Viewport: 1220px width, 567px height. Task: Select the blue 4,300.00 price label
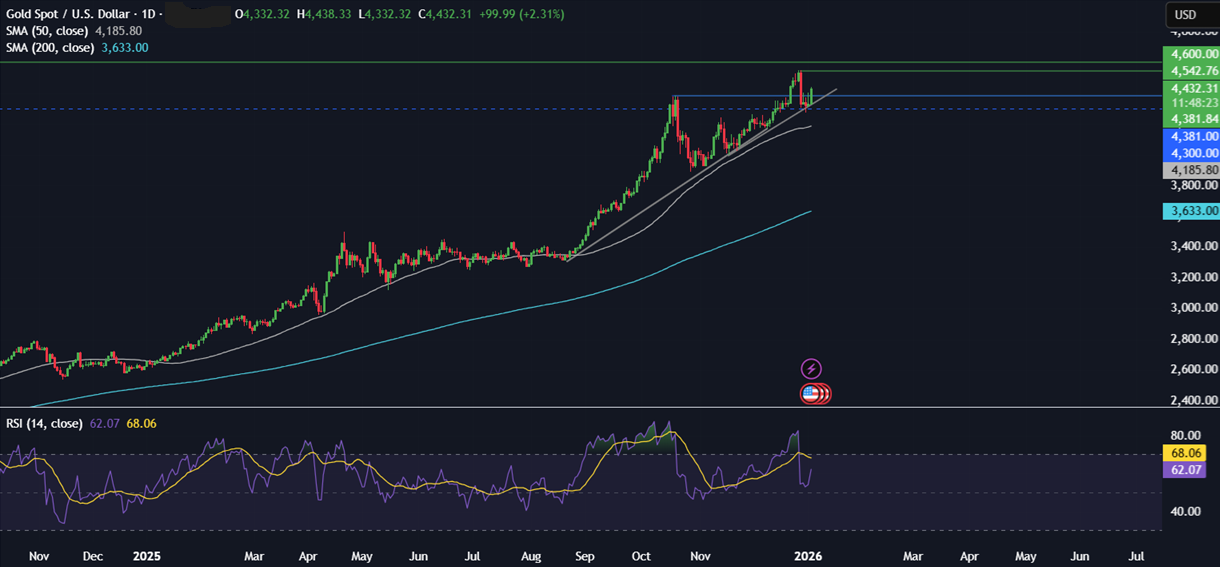(1190, 153)
